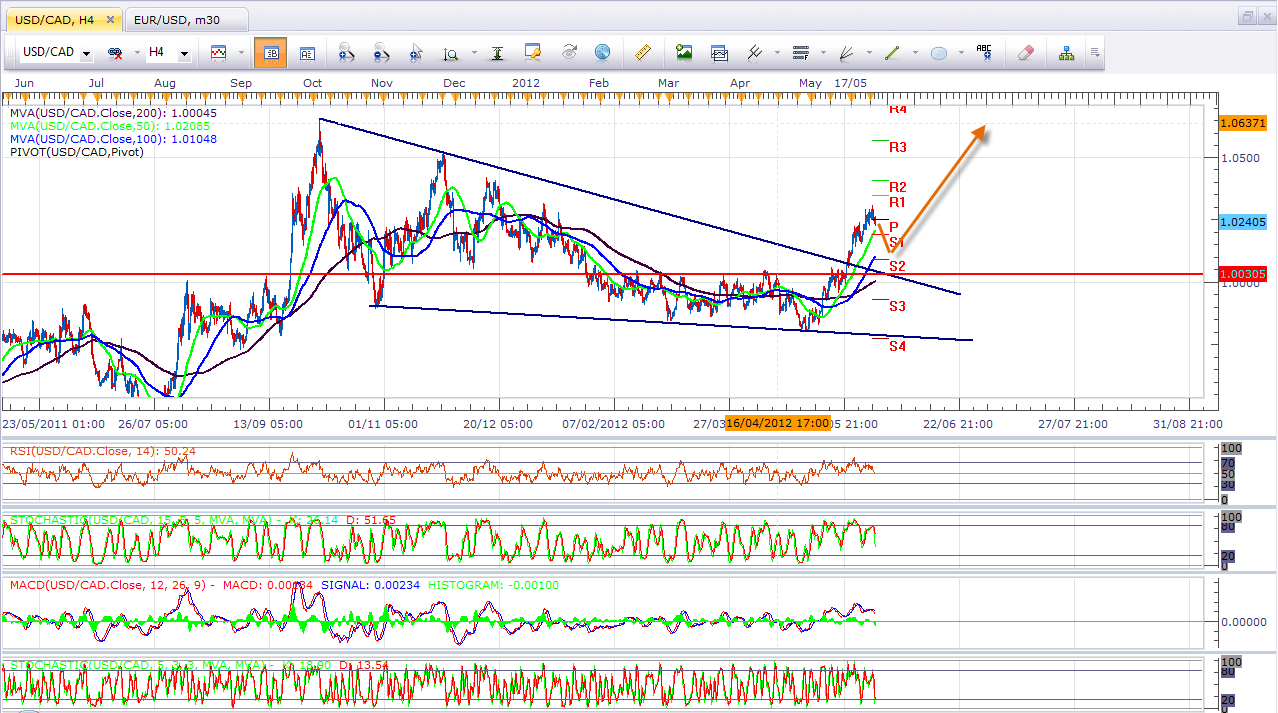Expand the ellipse shape dropdown arrow

961,53
